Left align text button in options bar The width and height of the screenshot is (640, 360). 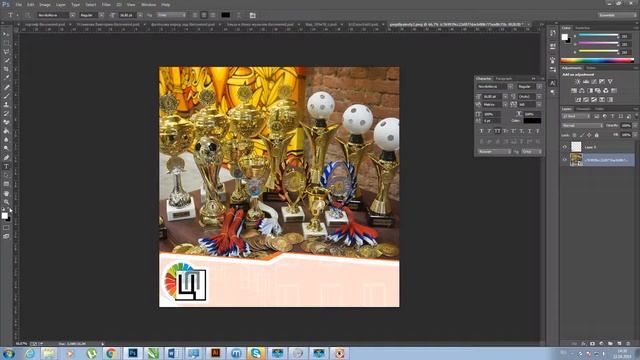click(x=195, y=15)
